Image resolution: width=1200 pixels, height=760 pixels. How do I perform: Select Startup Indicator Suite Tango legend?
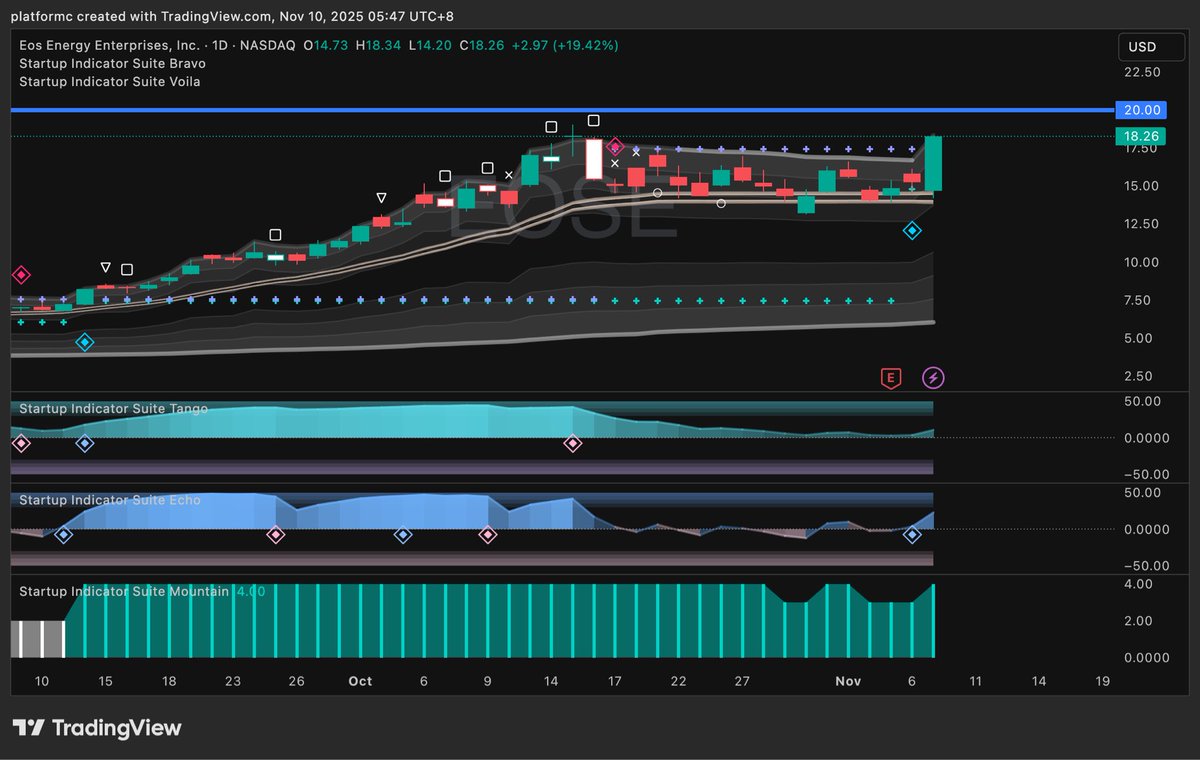click(113, 408)
